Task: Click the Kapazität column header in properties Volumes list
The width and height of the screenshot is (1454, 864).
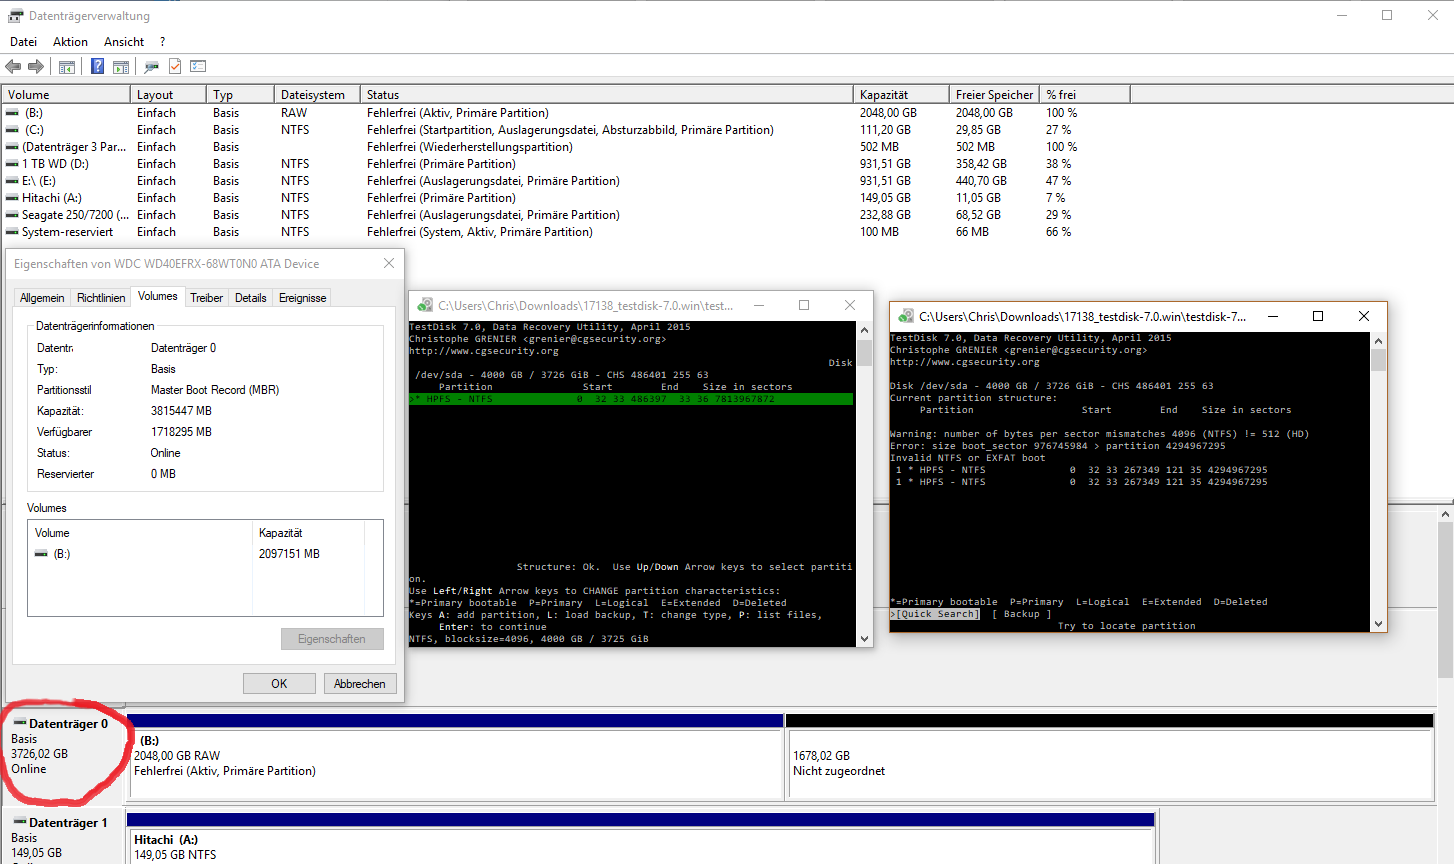Action: click(309, 533)
